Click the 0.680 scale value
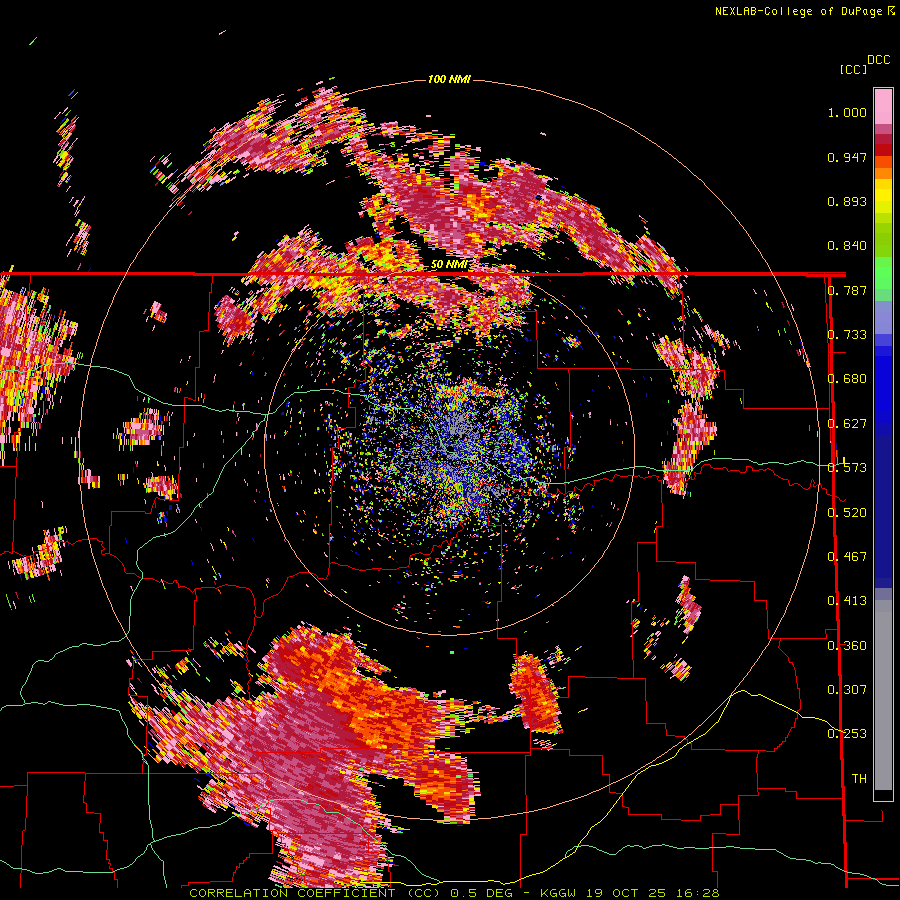 [847, 379]
